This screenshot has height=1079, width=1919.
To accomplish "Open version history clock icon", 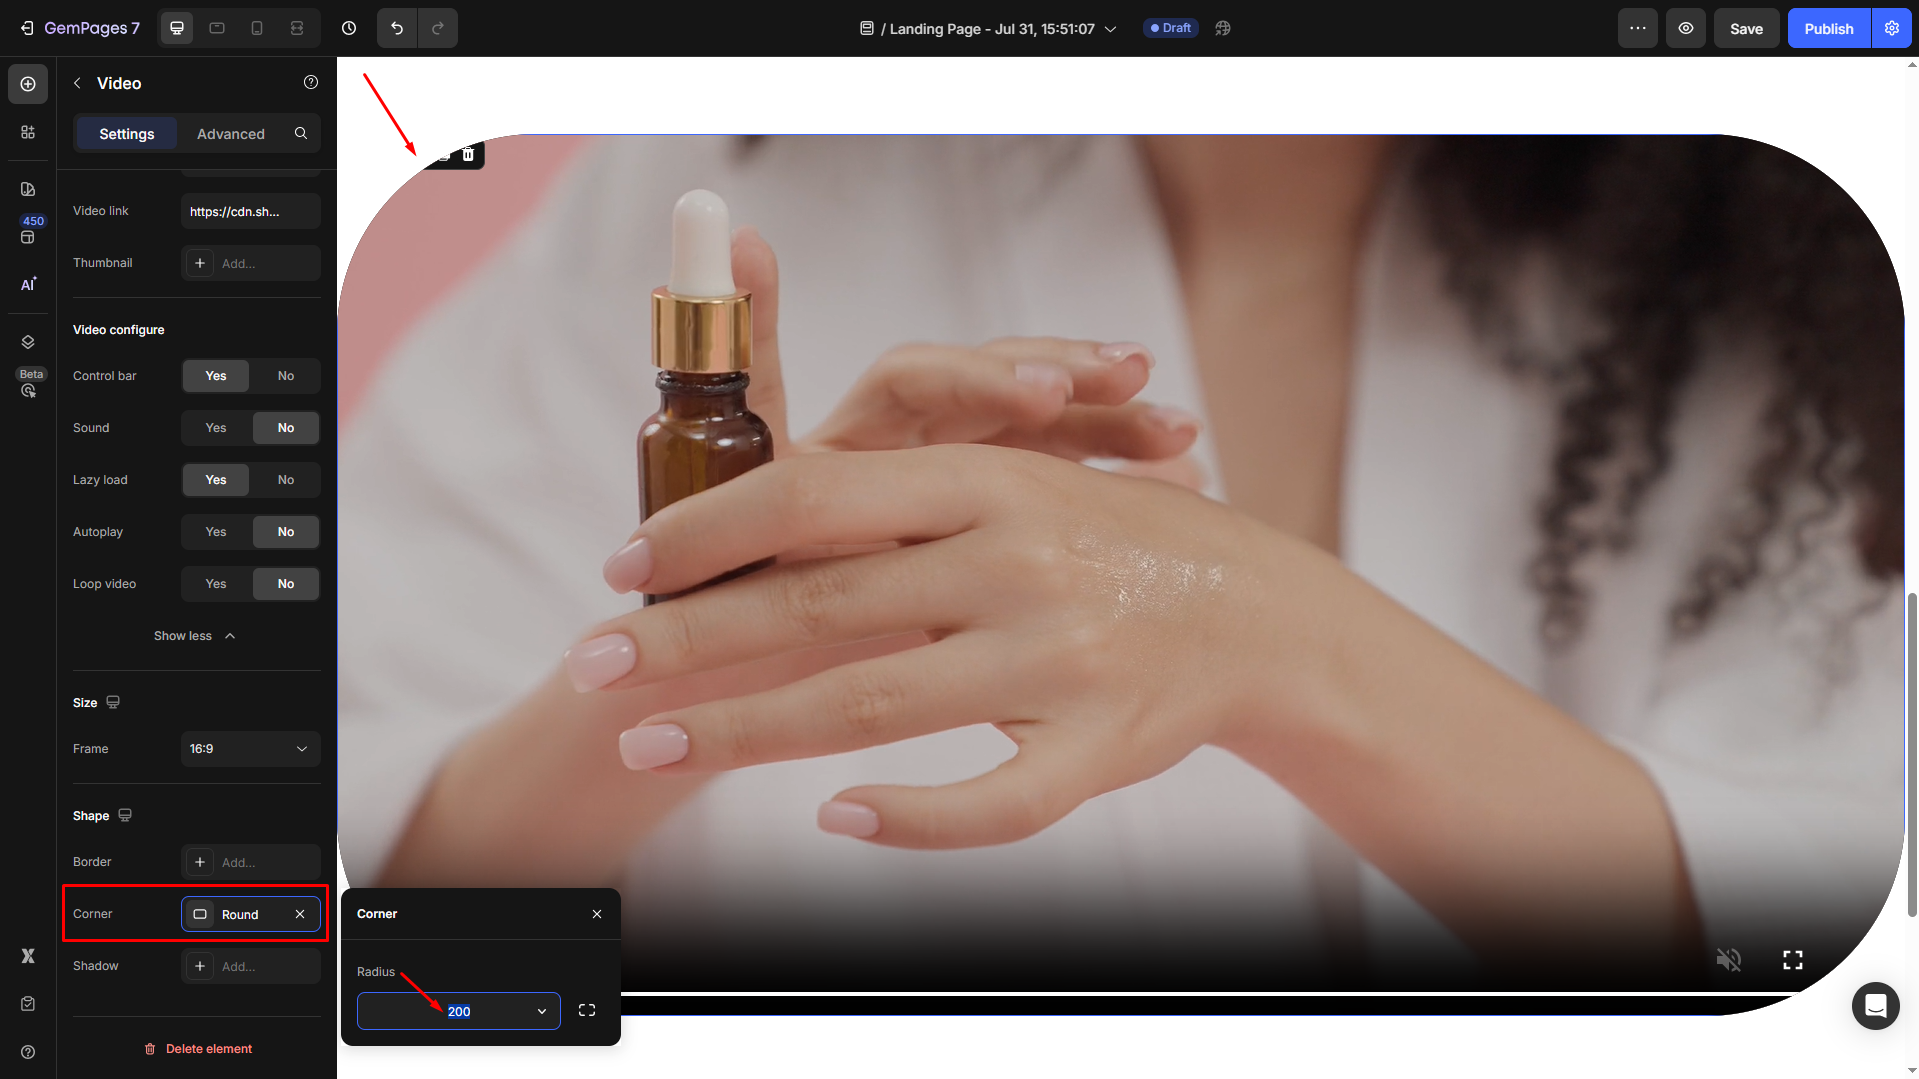I will [349, 28].
